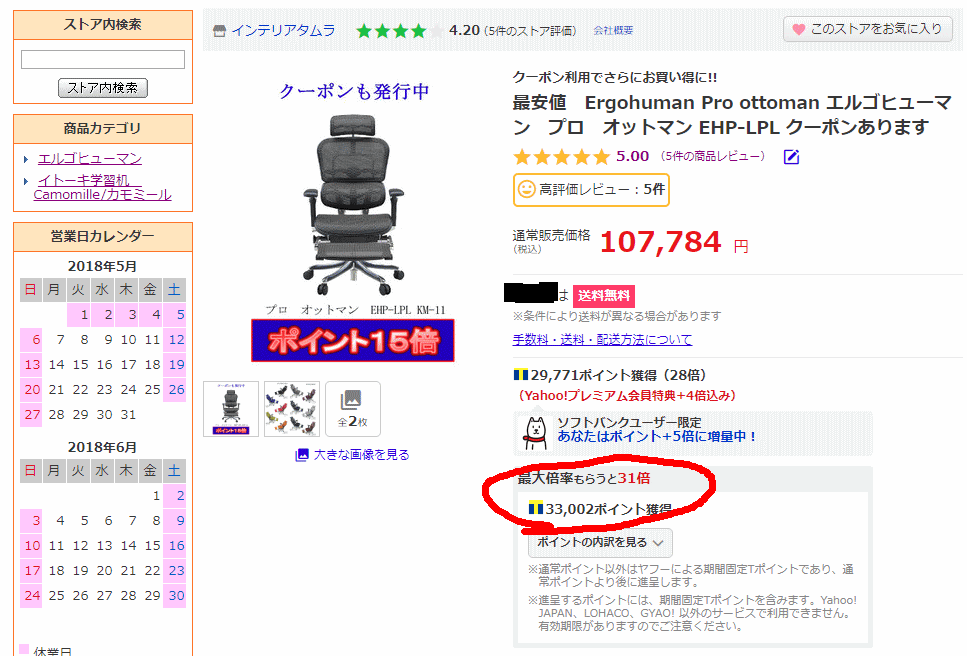
Task: Click the write review pencil icon
Action: coord(791,157)
